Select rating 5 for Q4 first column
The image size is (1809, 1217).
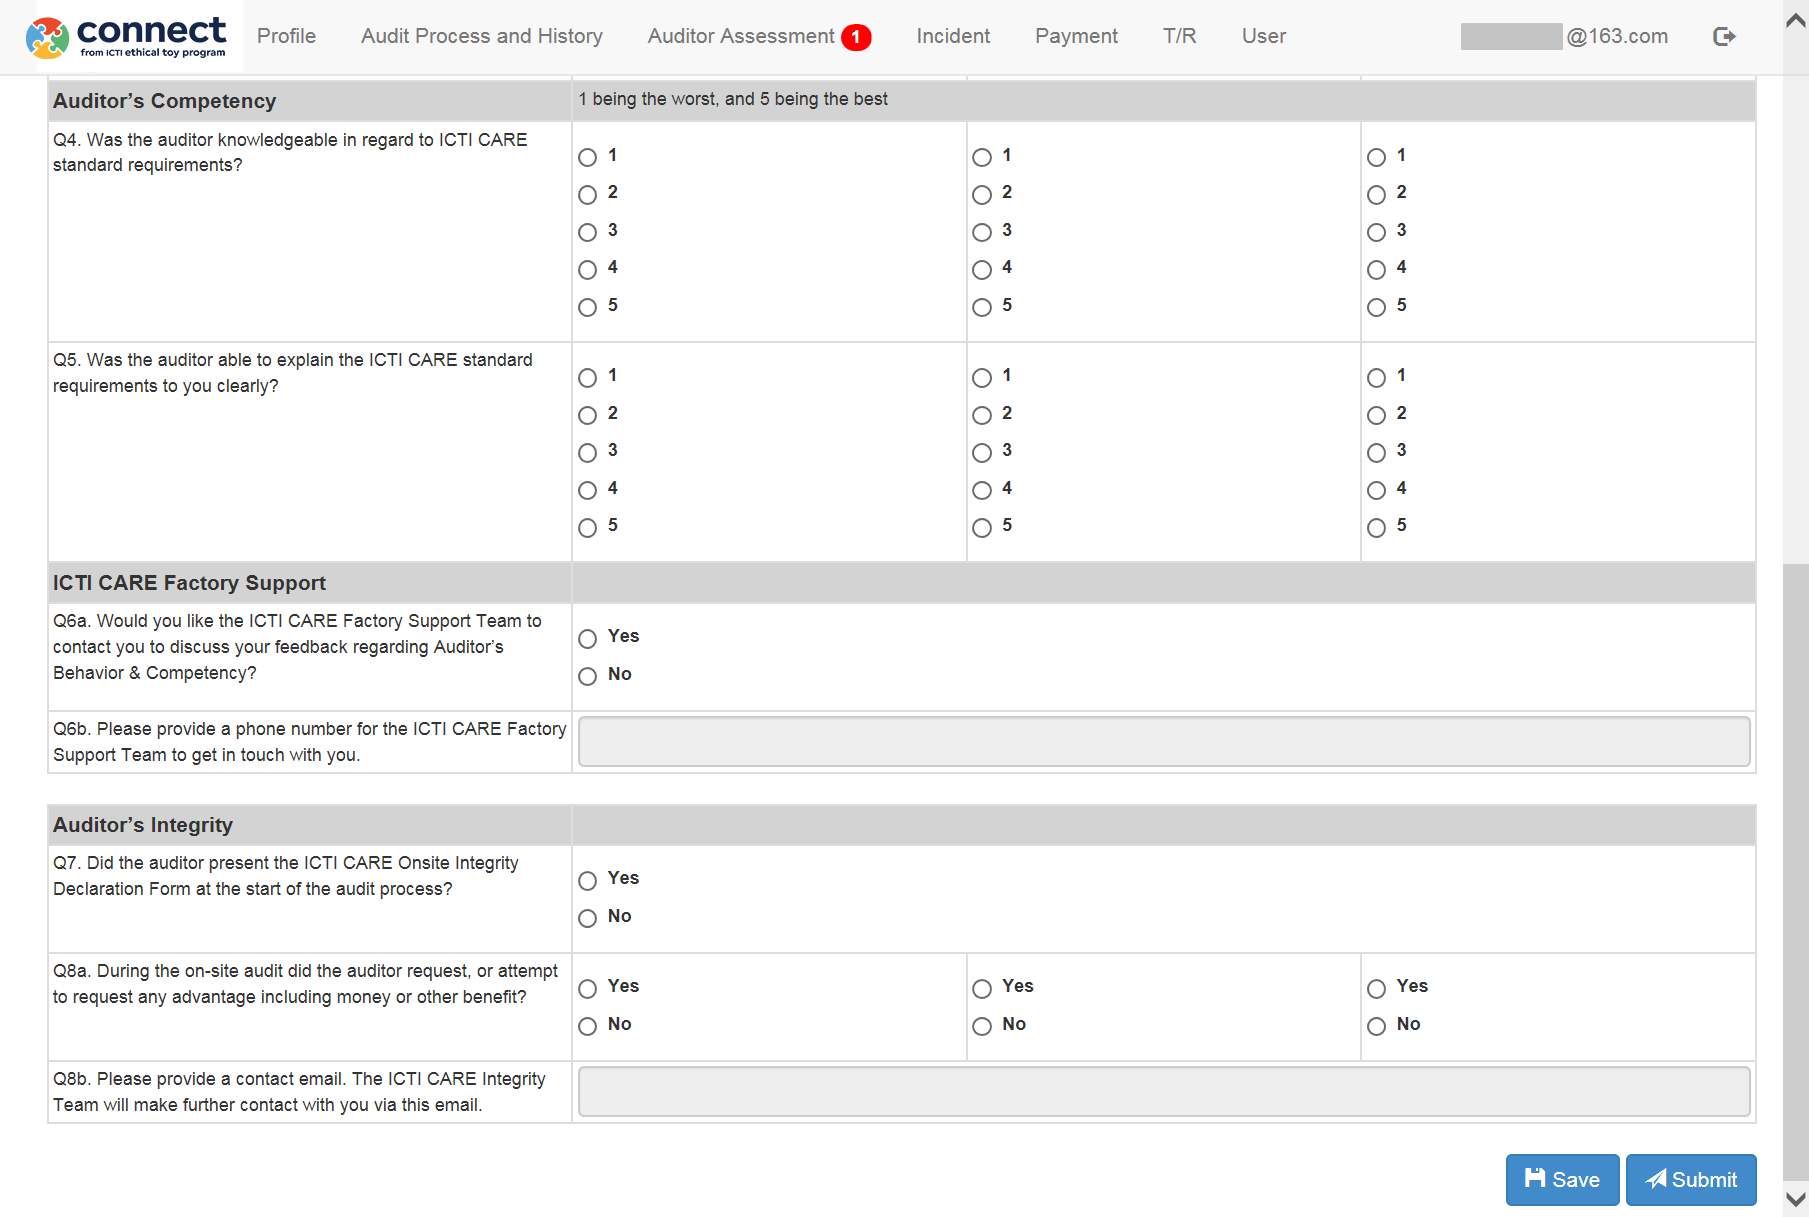tap(588, 307)
